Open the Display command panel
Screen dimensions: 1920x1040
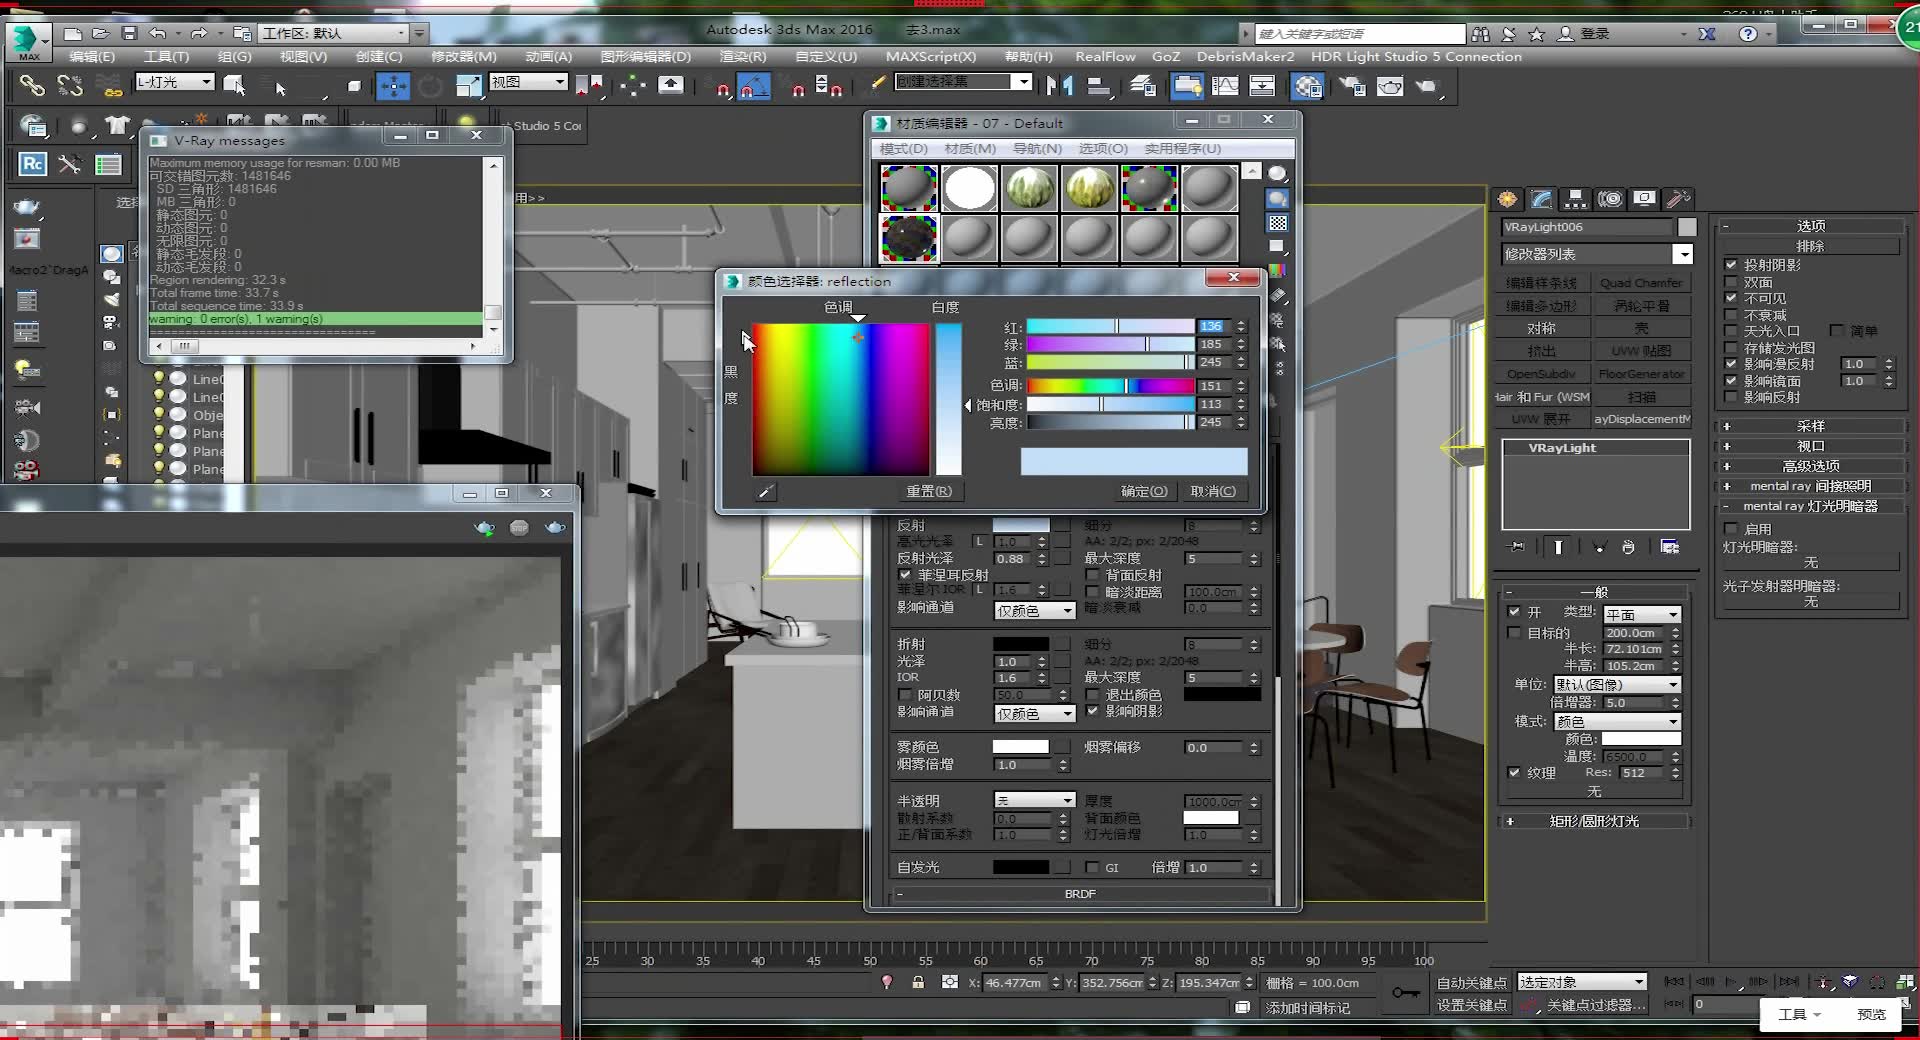pos(1644,199)
